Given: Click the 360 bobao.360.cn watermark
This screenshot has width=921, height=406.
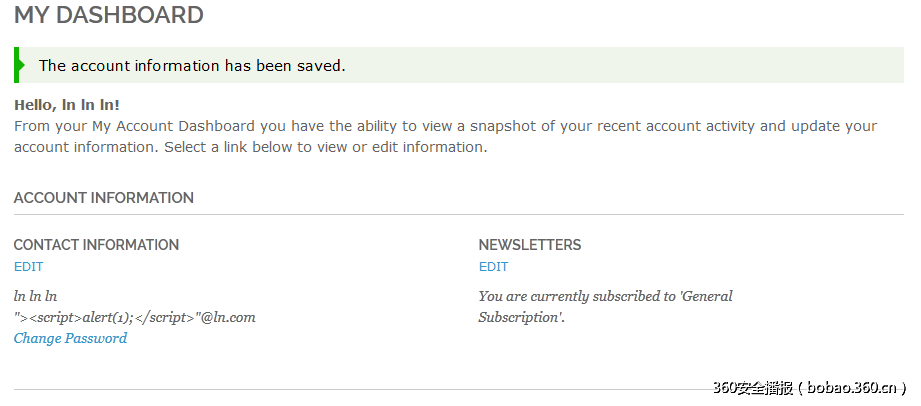Looking at the screenshot, I should coord(808,388).
